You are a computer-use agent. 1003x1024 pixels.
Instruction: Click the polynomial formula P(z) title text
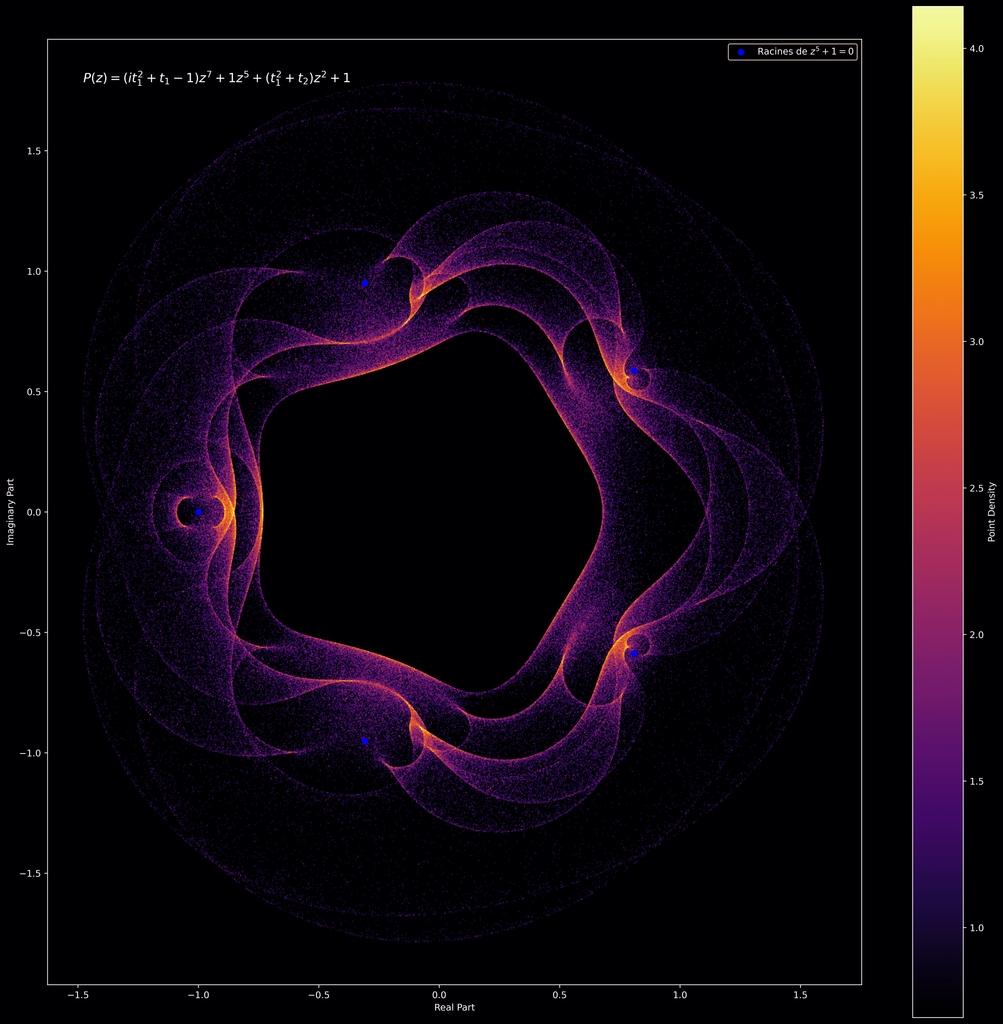(x=216, y=78)
